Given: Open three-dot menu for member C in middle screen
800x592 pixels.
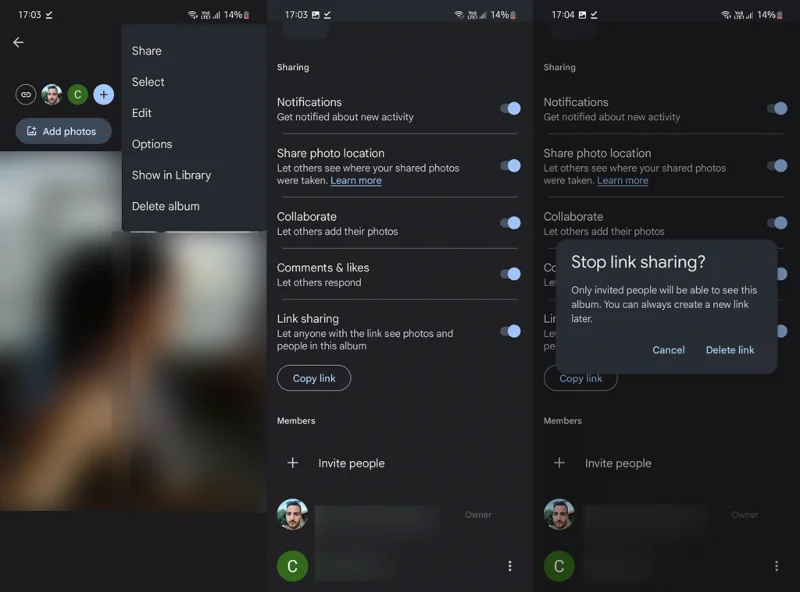Looking at the screenshot, I should [x=510, y=566].
